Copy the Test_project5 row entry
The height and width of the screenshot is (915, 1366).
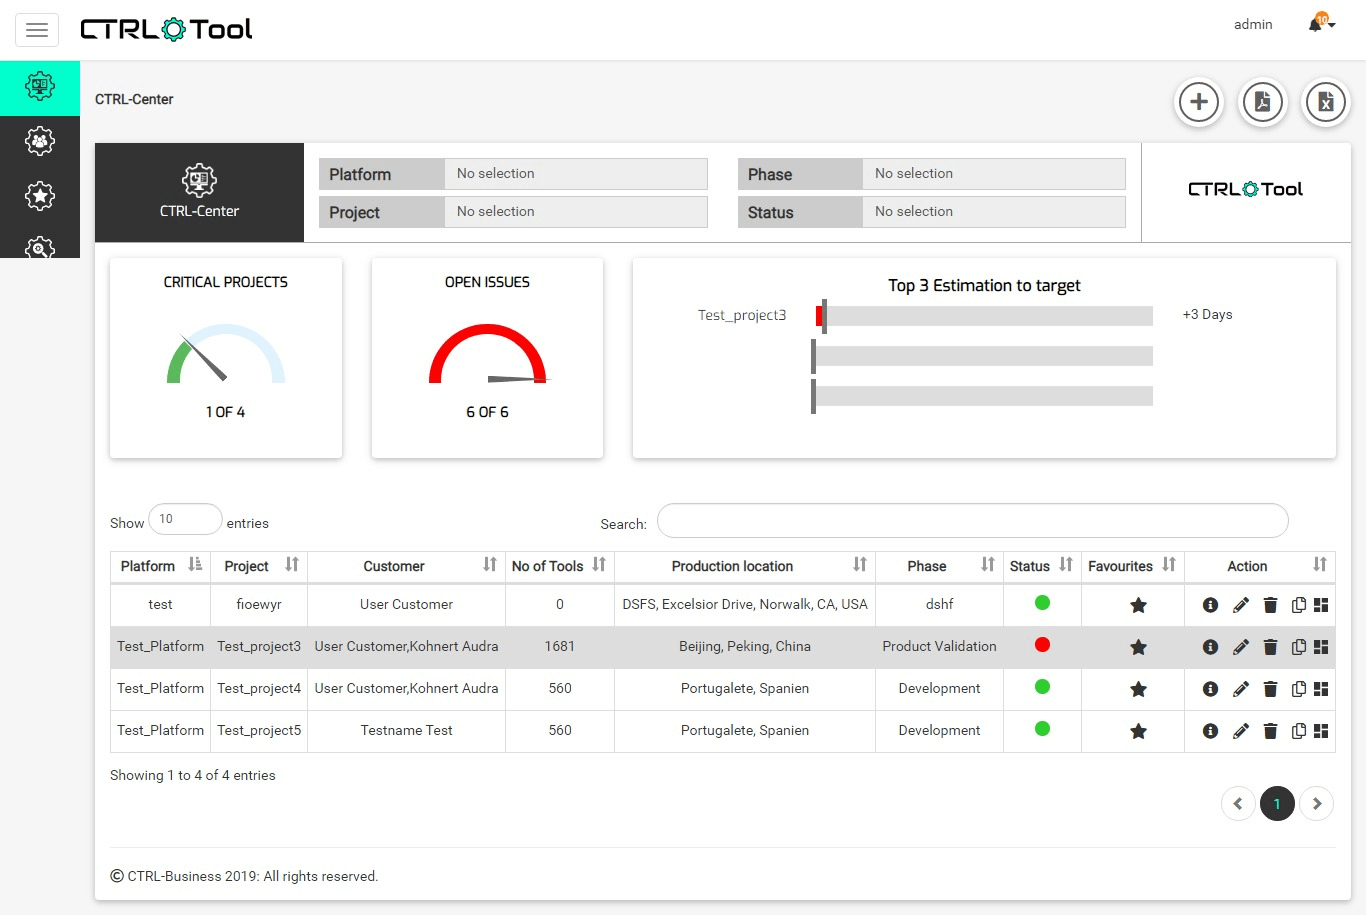(1298, 731)
